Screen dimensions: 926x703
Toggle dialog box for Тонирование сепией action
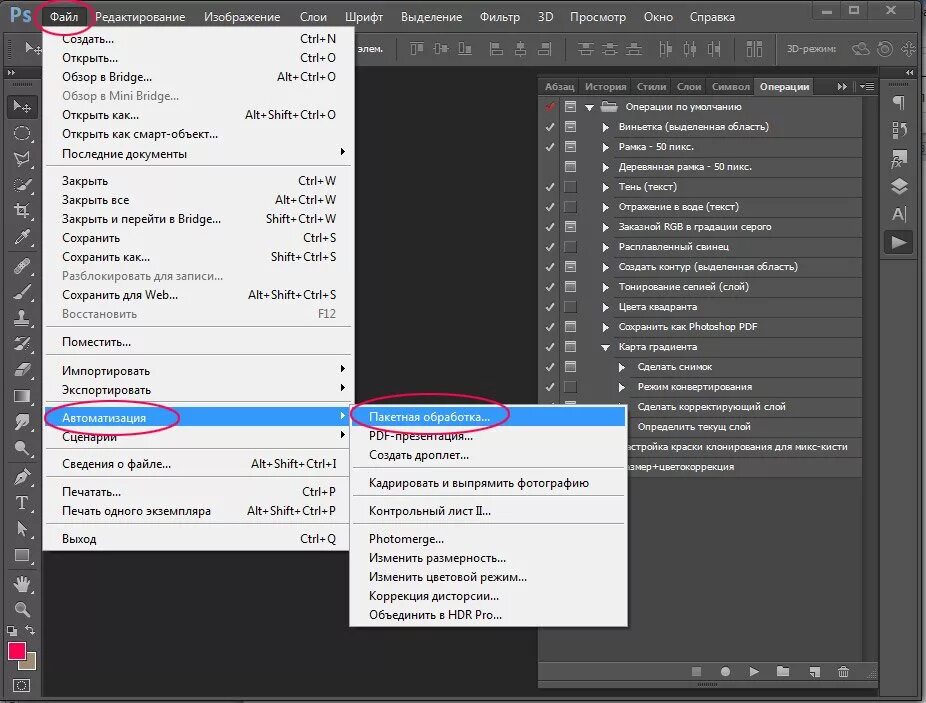click(x=570, y=287)
